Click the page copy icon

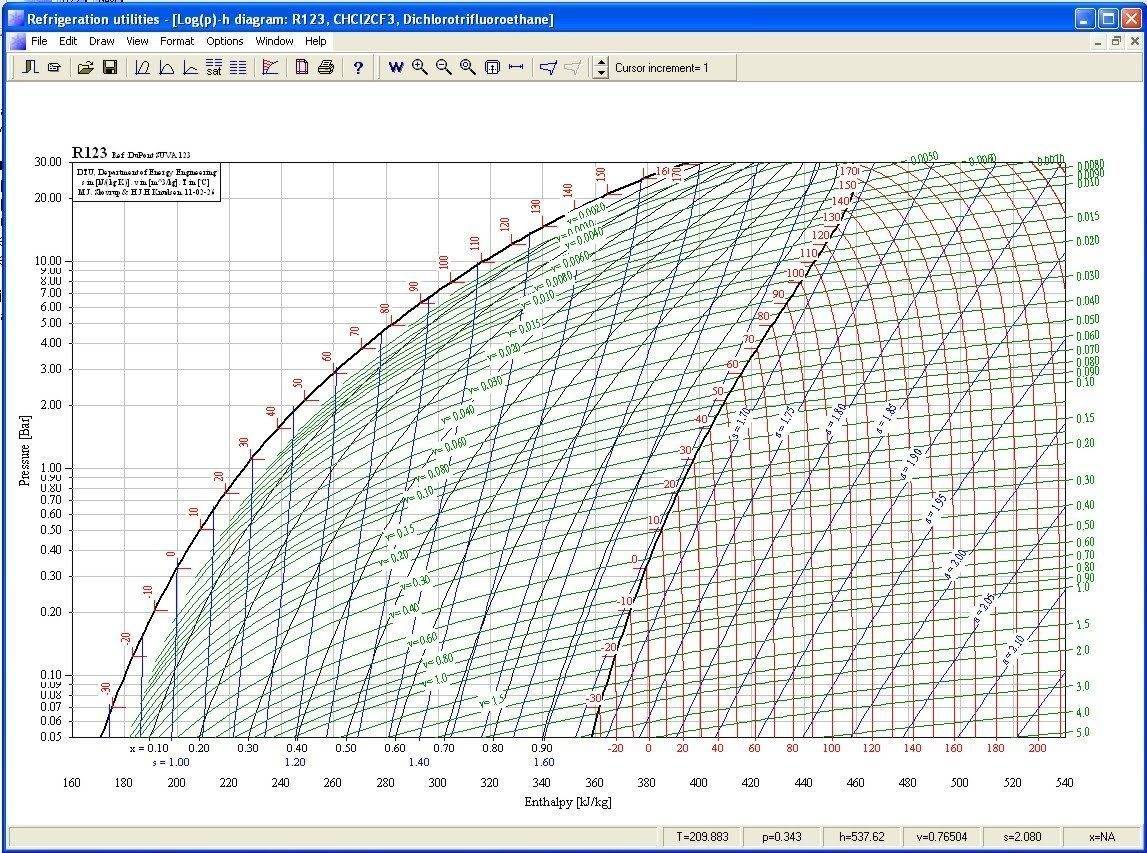(x=301, y=67)
